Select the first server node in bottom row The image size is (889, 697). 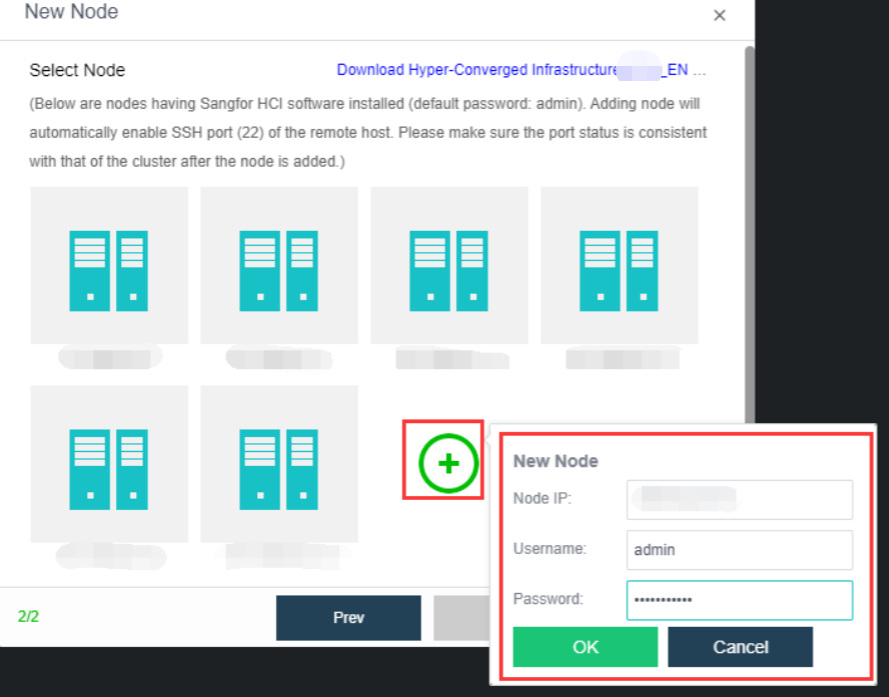[x=109, y=463]
